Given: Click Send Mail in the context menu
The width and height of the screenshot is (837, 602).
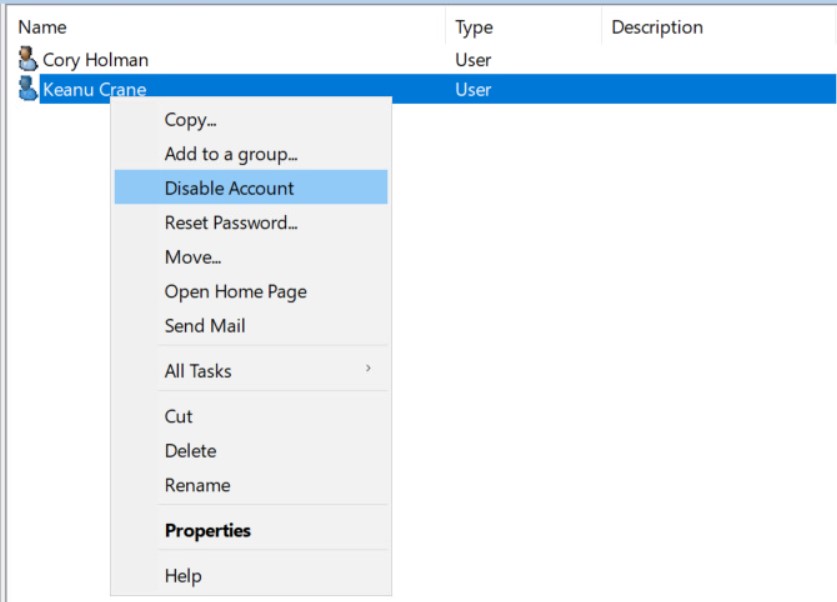Looking at the screenshot, I should 205,326.
